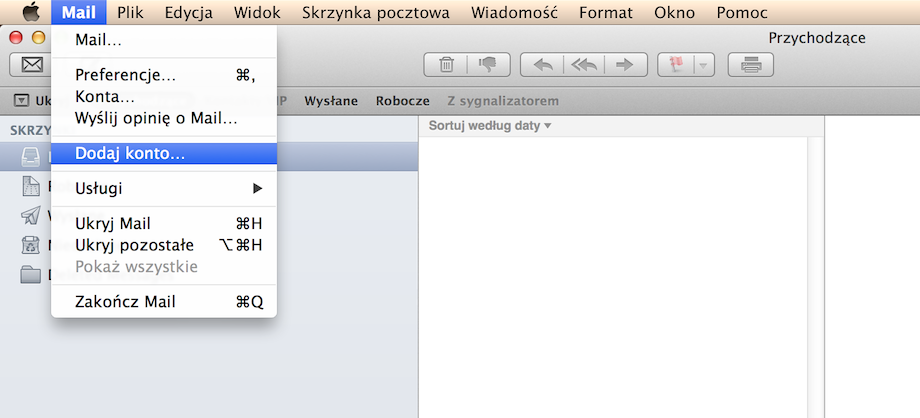Mark as junk with thumbs-down icon

(489, 65)
